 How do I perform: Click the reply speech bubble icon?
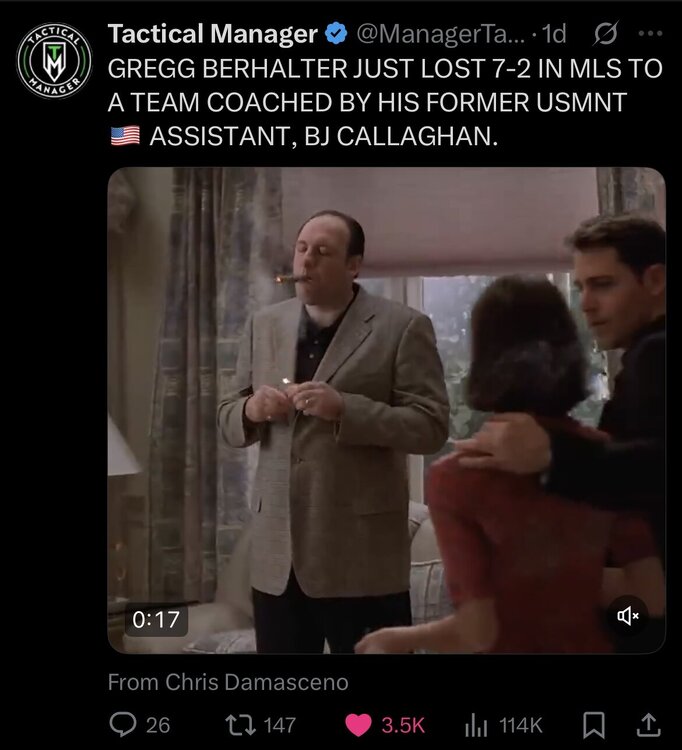tap(122, 725)
